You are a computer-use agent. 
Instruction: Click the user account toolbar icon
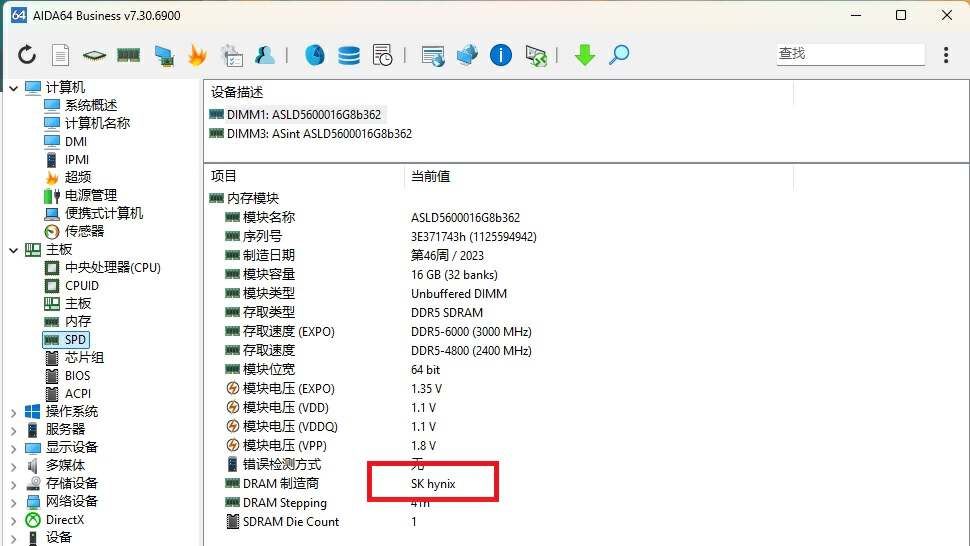pos(265,55)
